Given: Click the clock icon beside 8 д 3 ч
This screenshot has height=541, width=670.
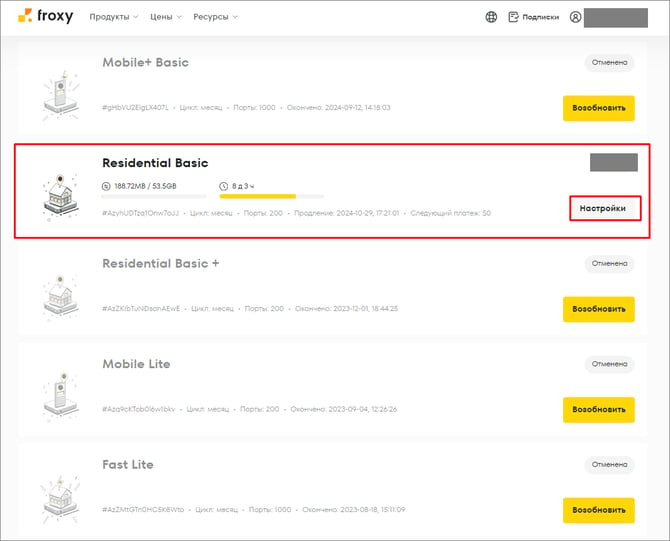Looking at the screenshot, I should (x=223, y=186).
